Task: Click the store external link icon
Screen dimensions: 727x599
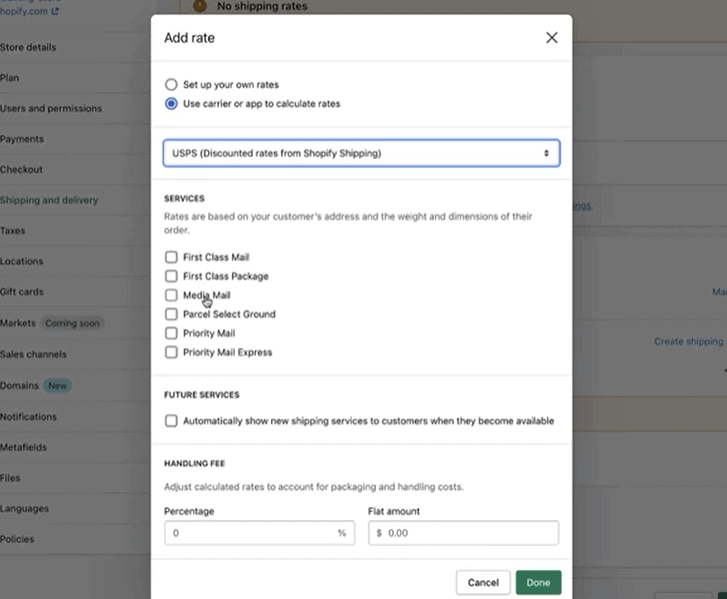Action: coord(55,11)
